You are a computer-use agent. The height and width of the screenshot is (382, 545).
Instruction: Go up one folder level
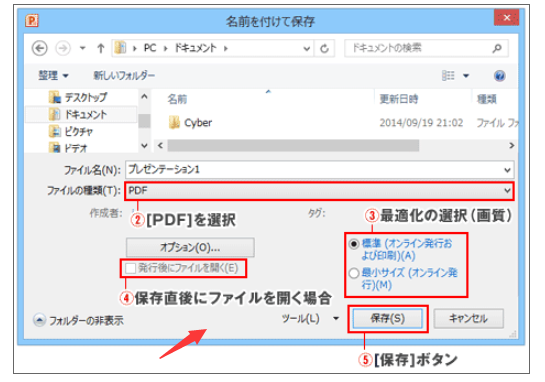(x=101, y=48)
